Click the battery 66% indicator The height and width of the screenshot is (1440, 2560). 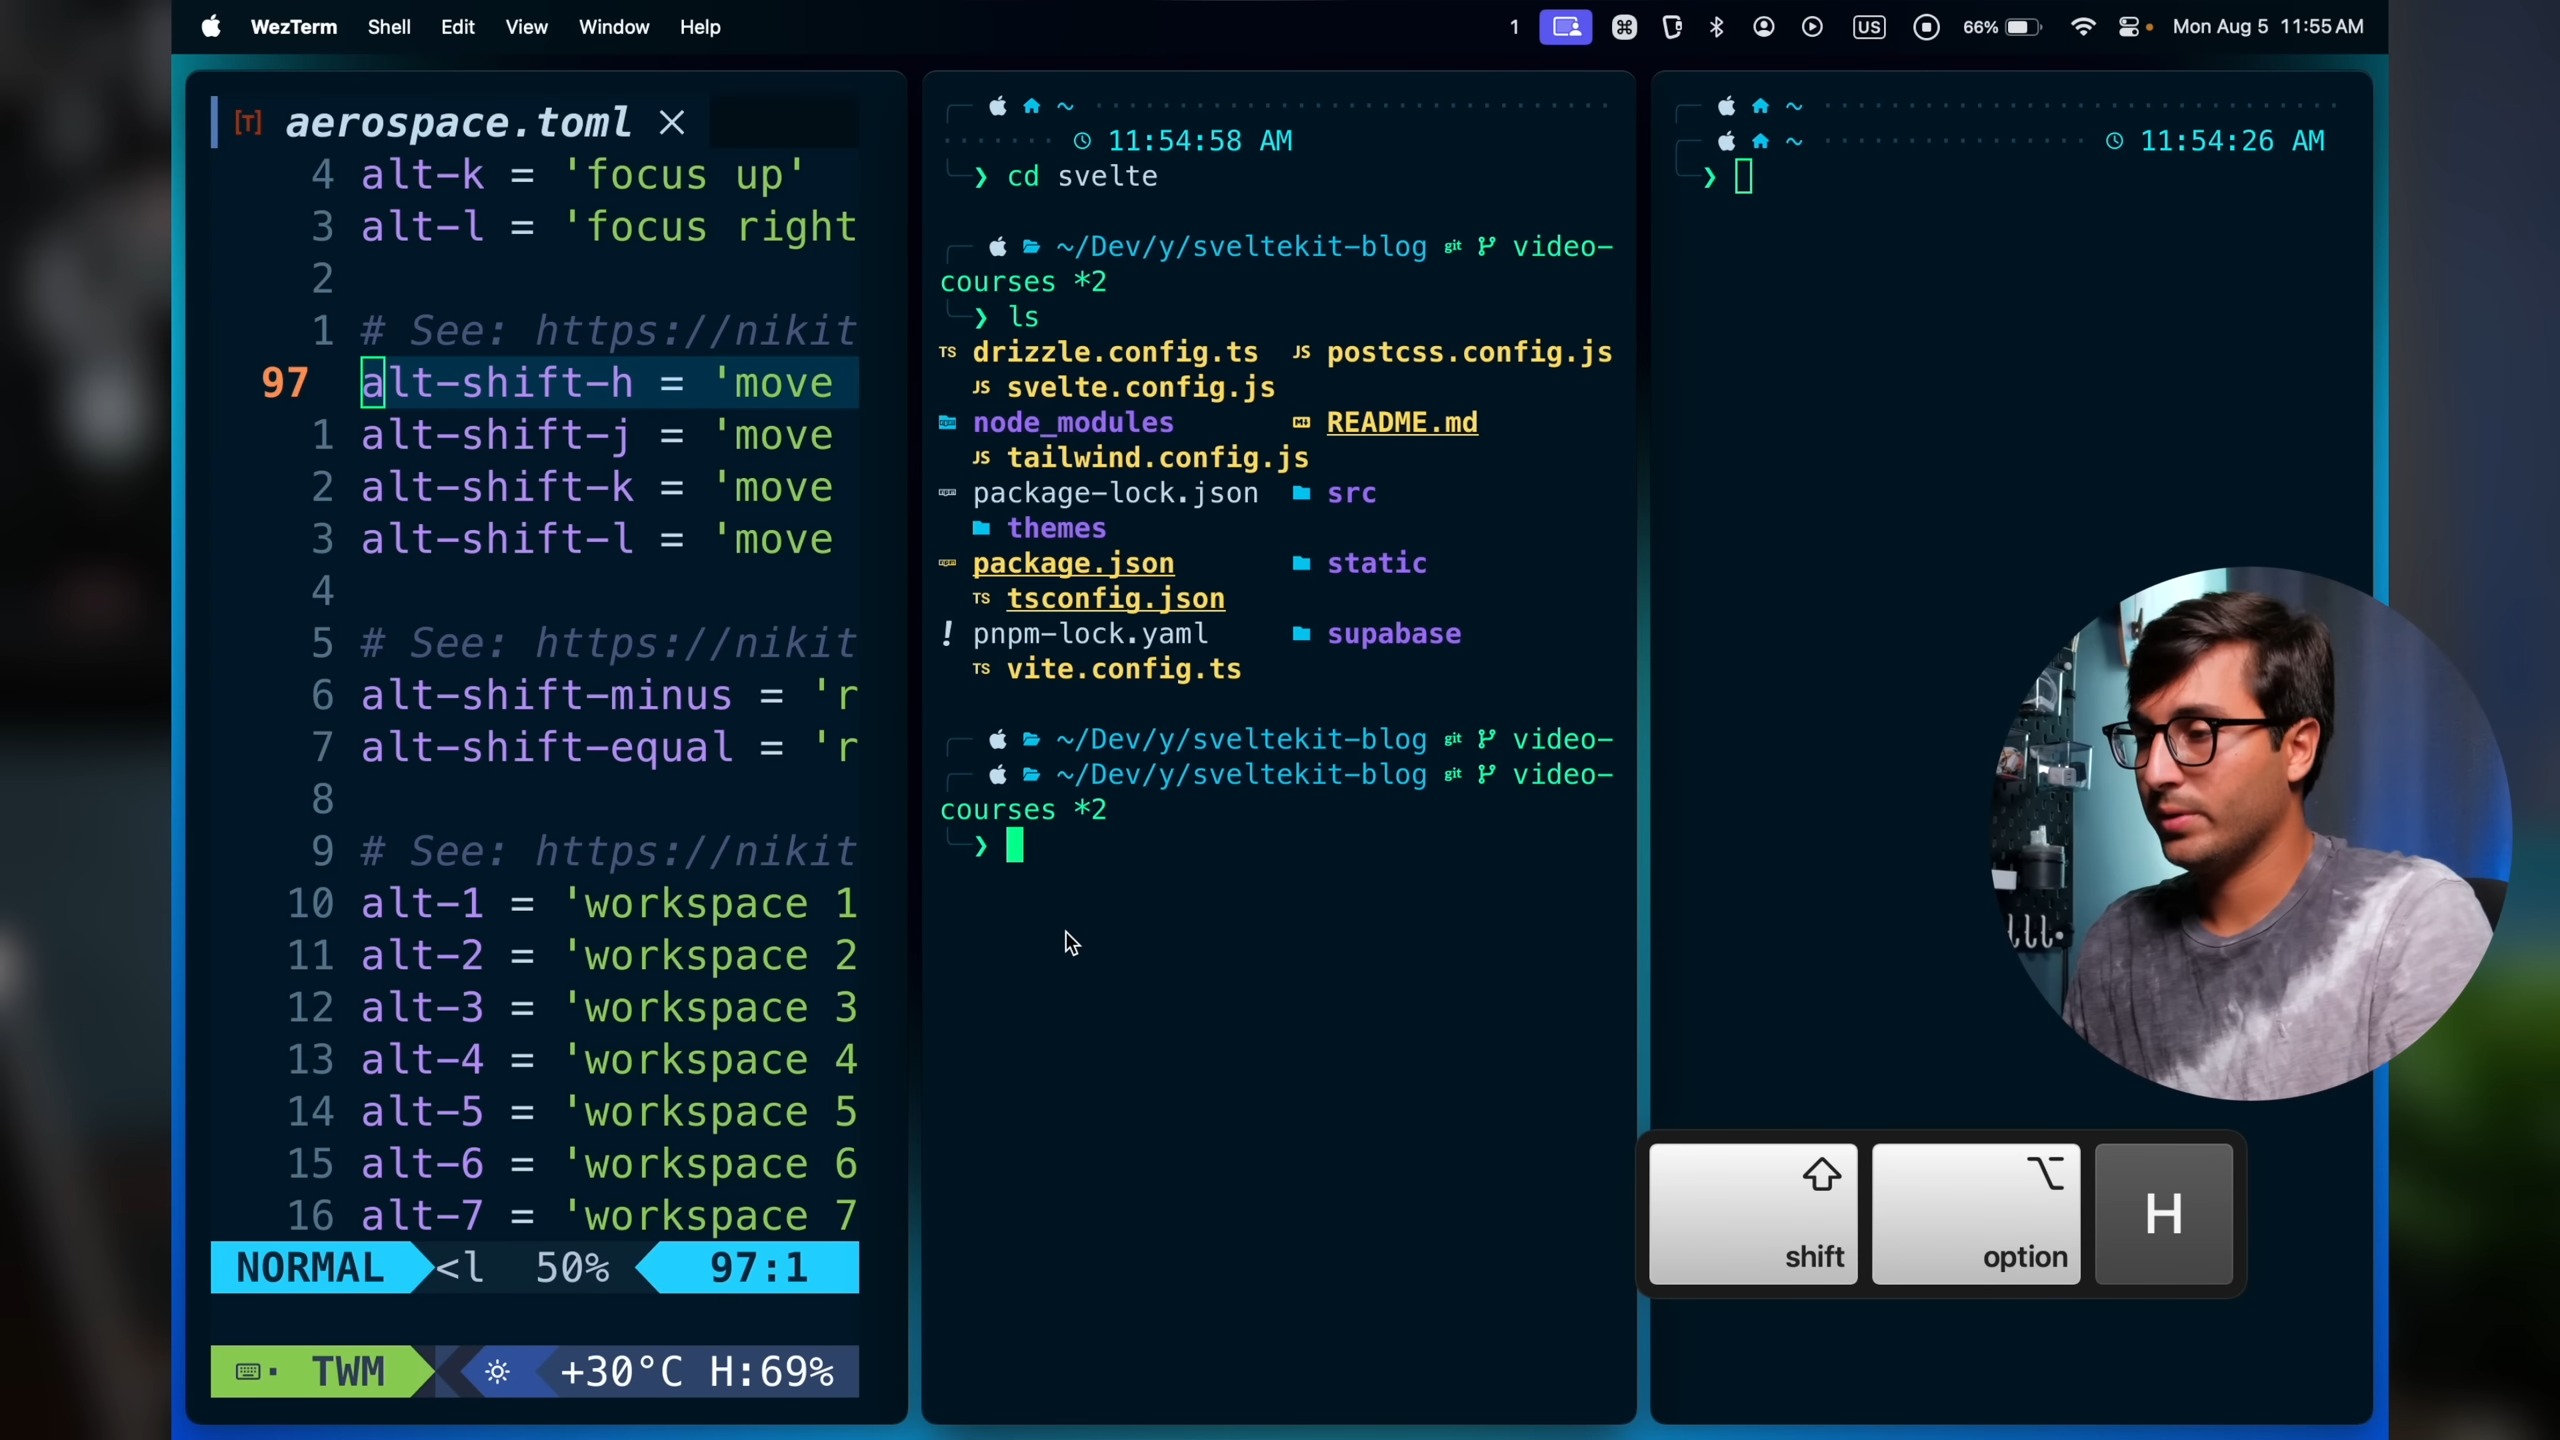(x=2001, y=27)
